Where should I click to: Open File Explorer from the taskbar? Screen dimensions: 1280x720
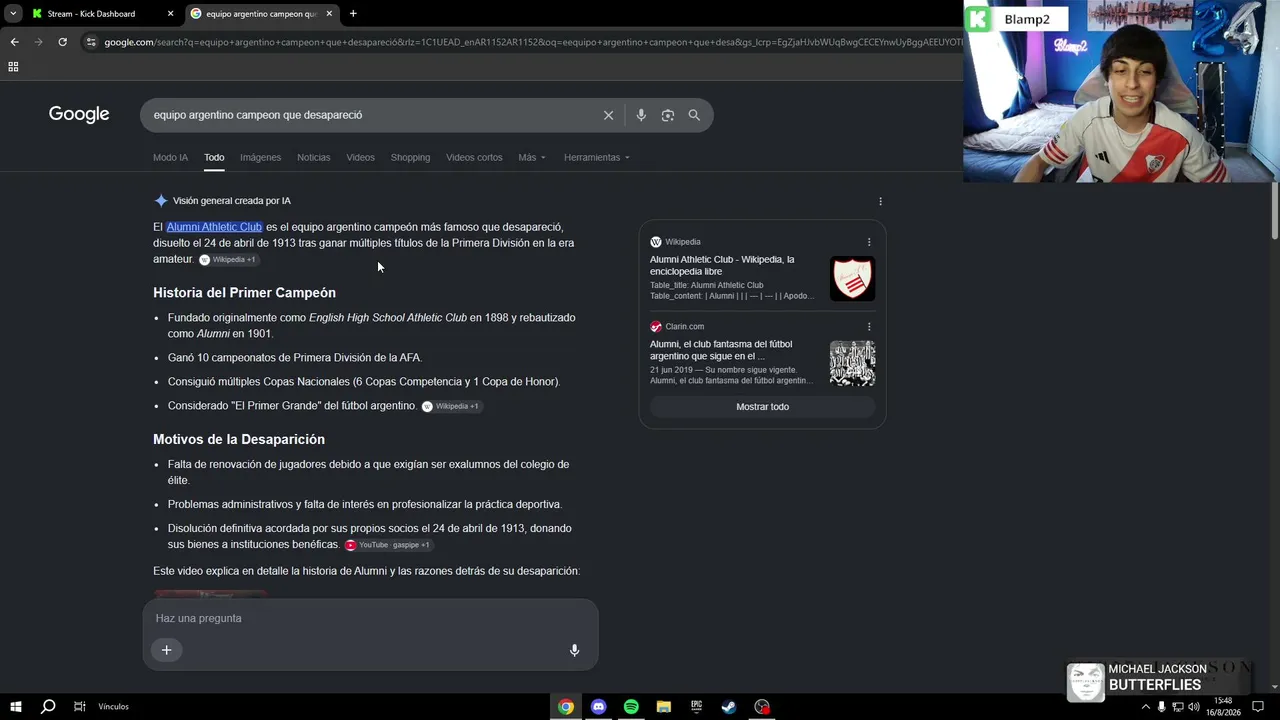(x=664, y=707)
